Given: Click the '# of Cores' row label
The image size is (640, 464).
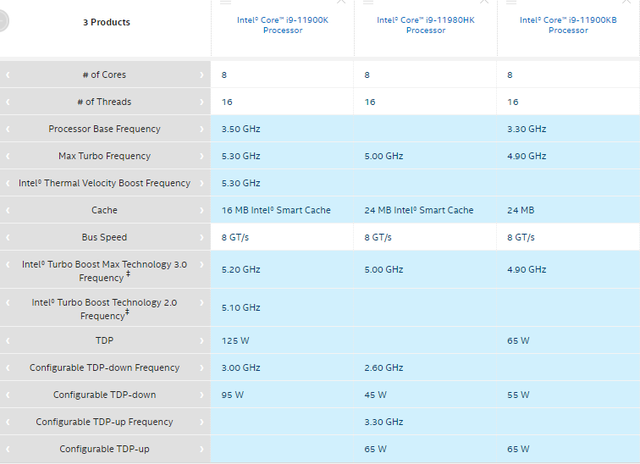Looking at the screenshot, I should coord(104,75).
